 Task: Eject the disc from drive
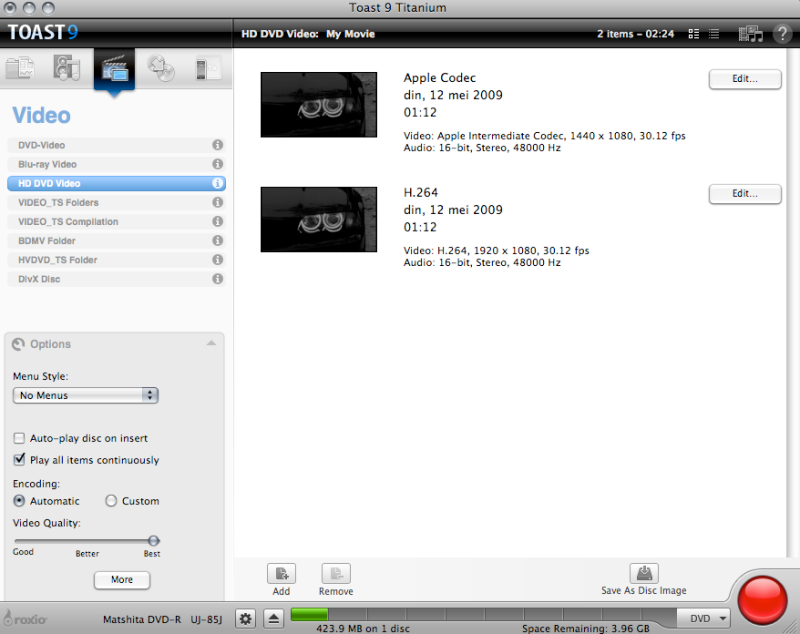tap(273, 619)
